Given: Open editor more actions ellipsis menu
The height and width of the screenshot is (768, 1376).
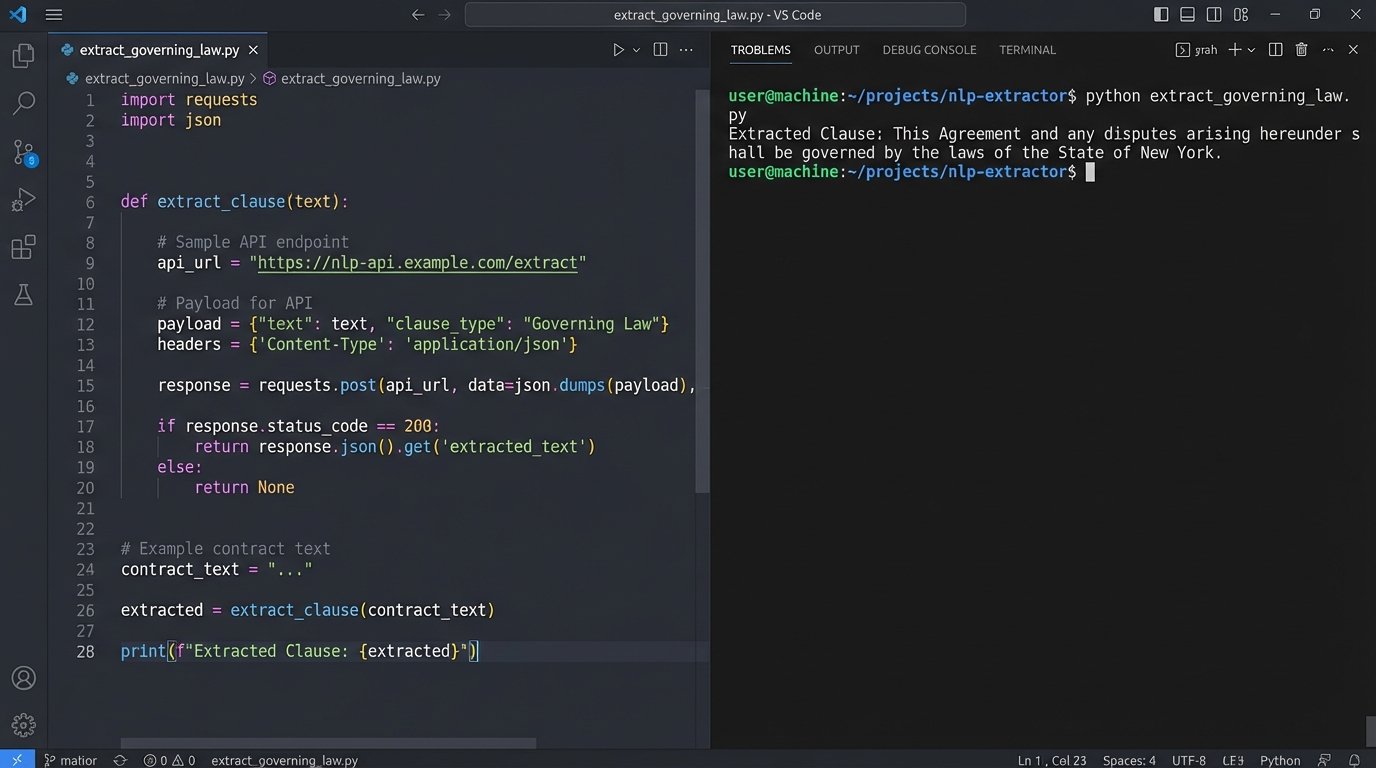Looking at the screenshot, I should 686,49.
